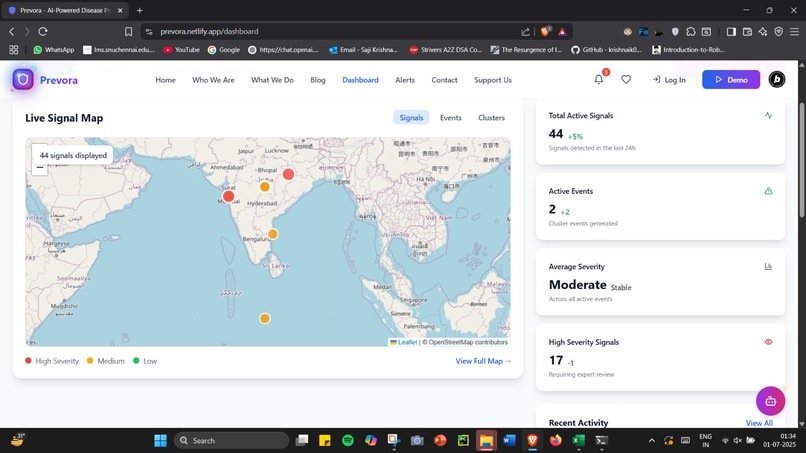Viewport: 806px width, 453px height.
Task: Open the Dashboard nav link
Action: pyautogui.click(x=360, y=80)
